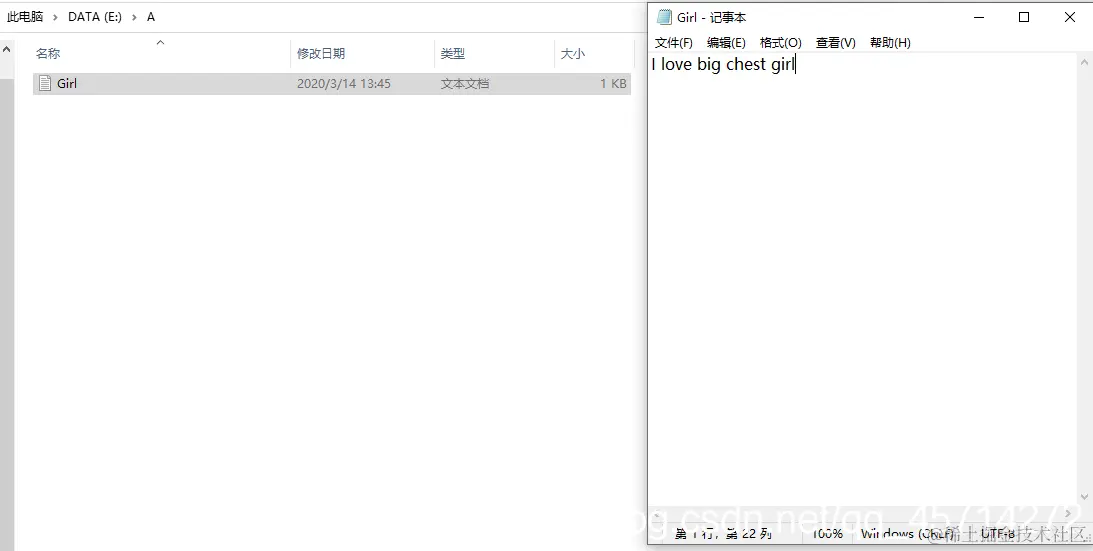This screenshot has width=1093, height=551.
Task: Open the 格式(O) menu in Notepad
Action: point(780,43)
